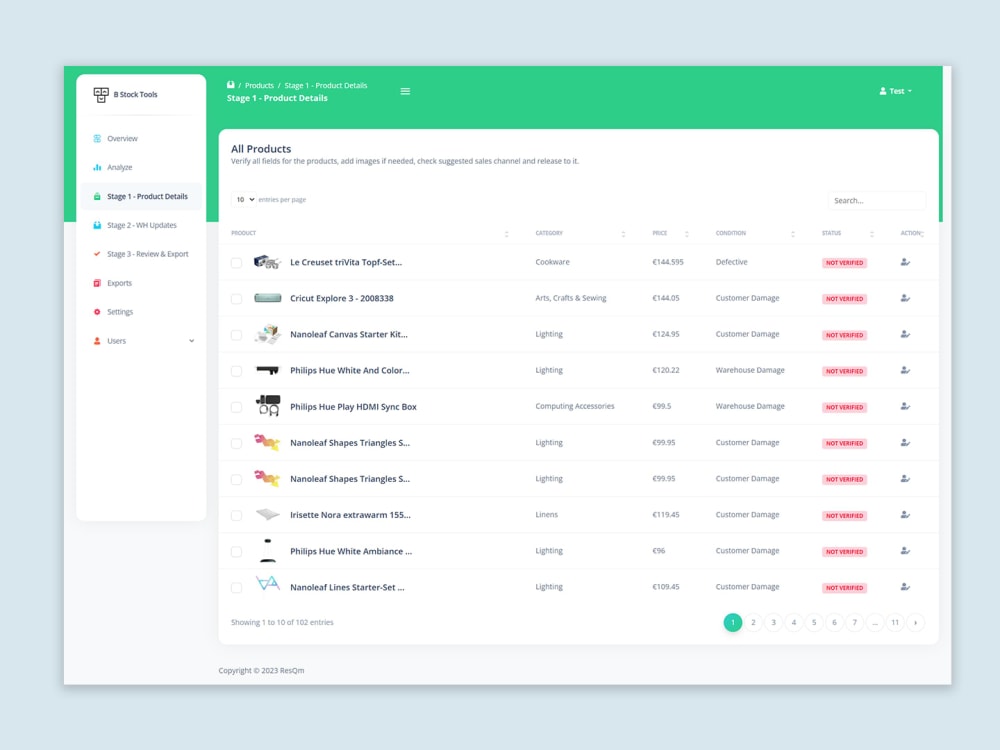The width and height of the screenshot is (1000, 750).
Task: Open the Products breadcrumb link
Action: (x=259, y=85)
